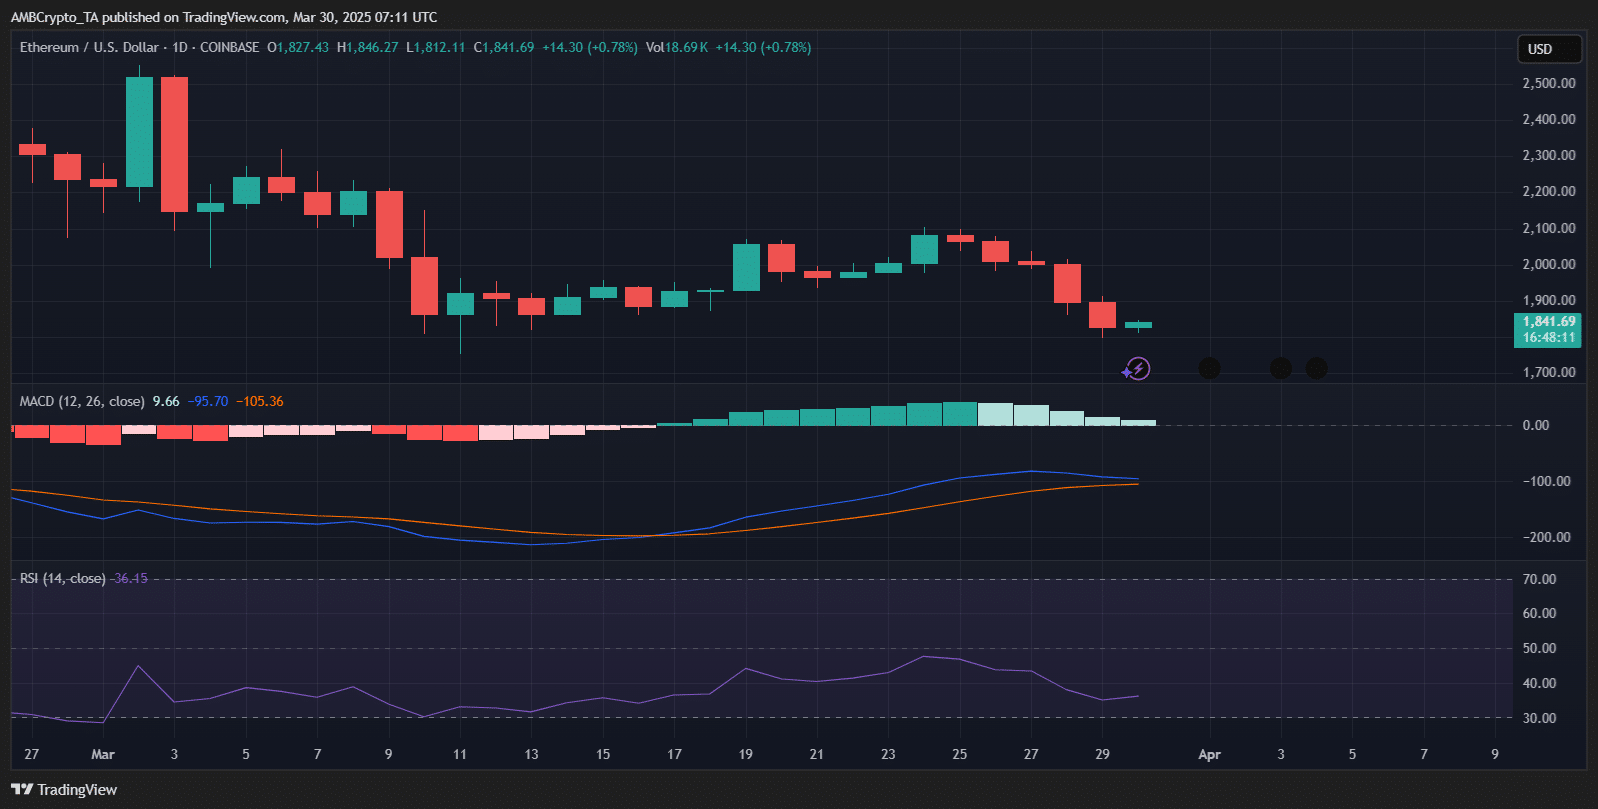Click the 2,200.00 price axis label

tap(1549, 191)
